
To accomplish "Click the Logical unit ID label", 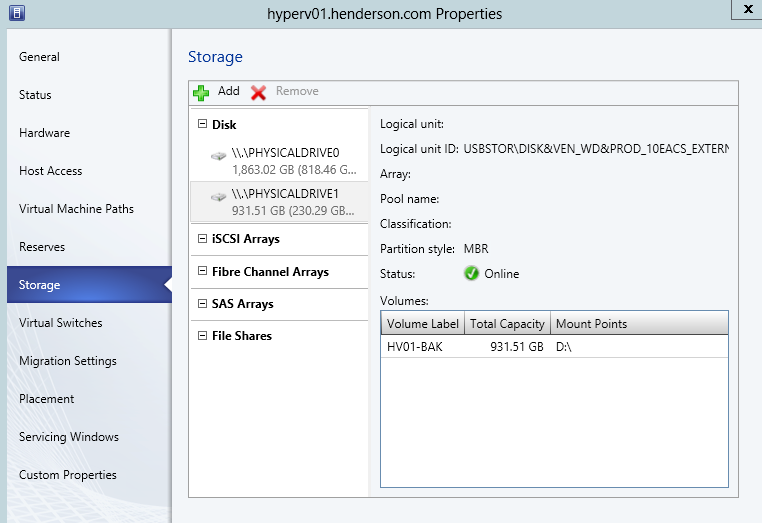I will (419, 149).
